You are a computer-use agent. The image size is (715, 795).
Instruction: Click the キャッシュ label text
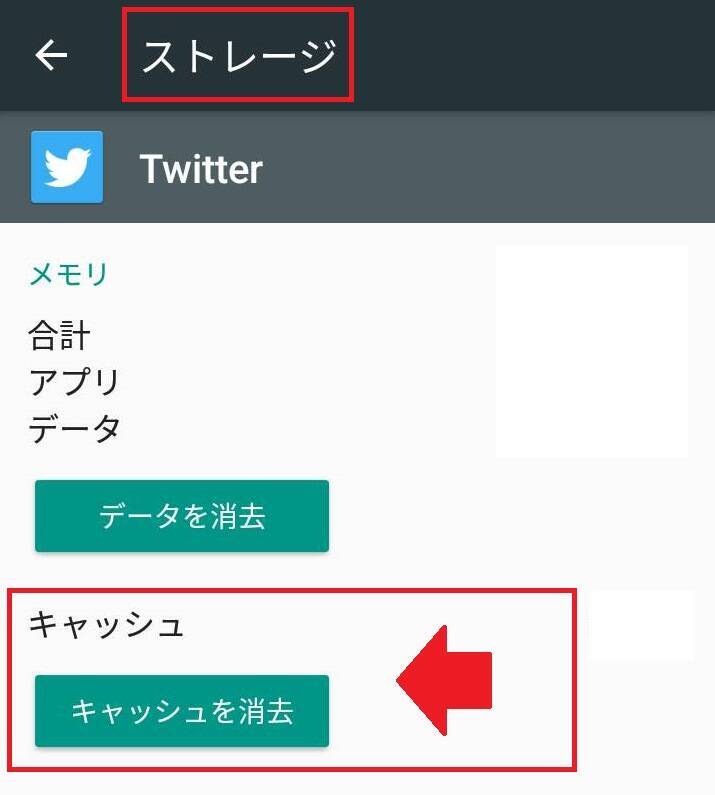(x=106, y=625)
